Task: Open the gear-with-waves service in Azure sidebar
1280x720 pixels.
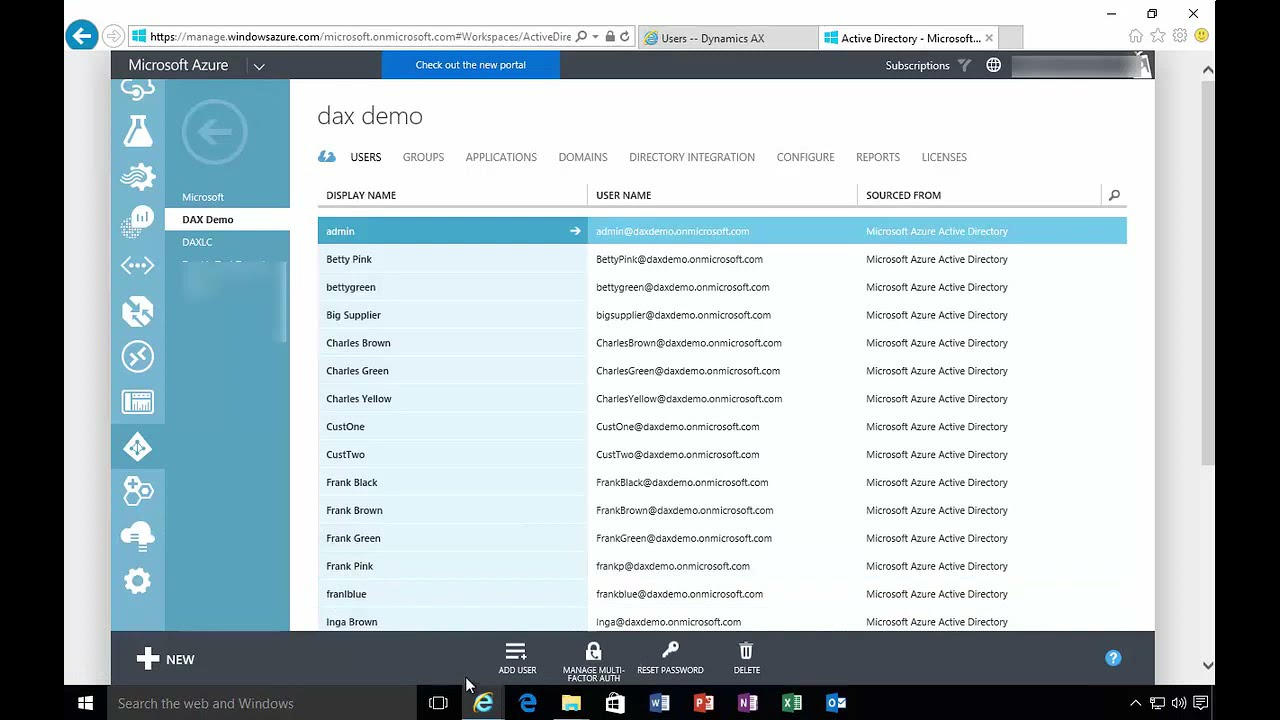Action: pyautogui.click(x=138, y=177)
